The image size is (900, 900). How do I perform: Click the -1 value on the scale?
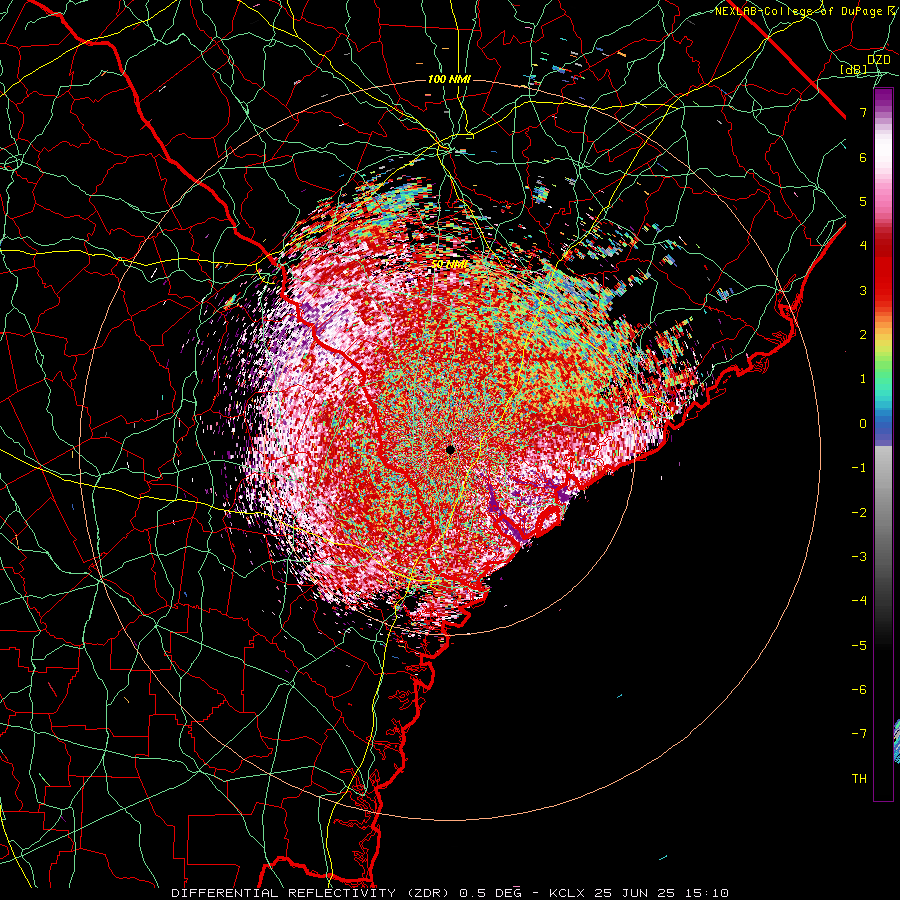859,468
